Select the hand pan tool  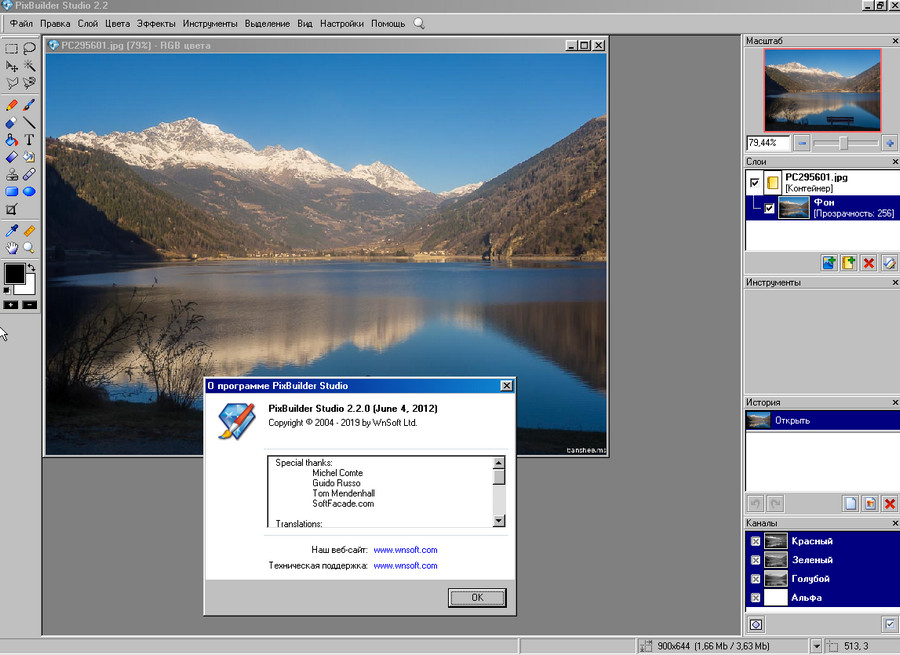(11, 248)
